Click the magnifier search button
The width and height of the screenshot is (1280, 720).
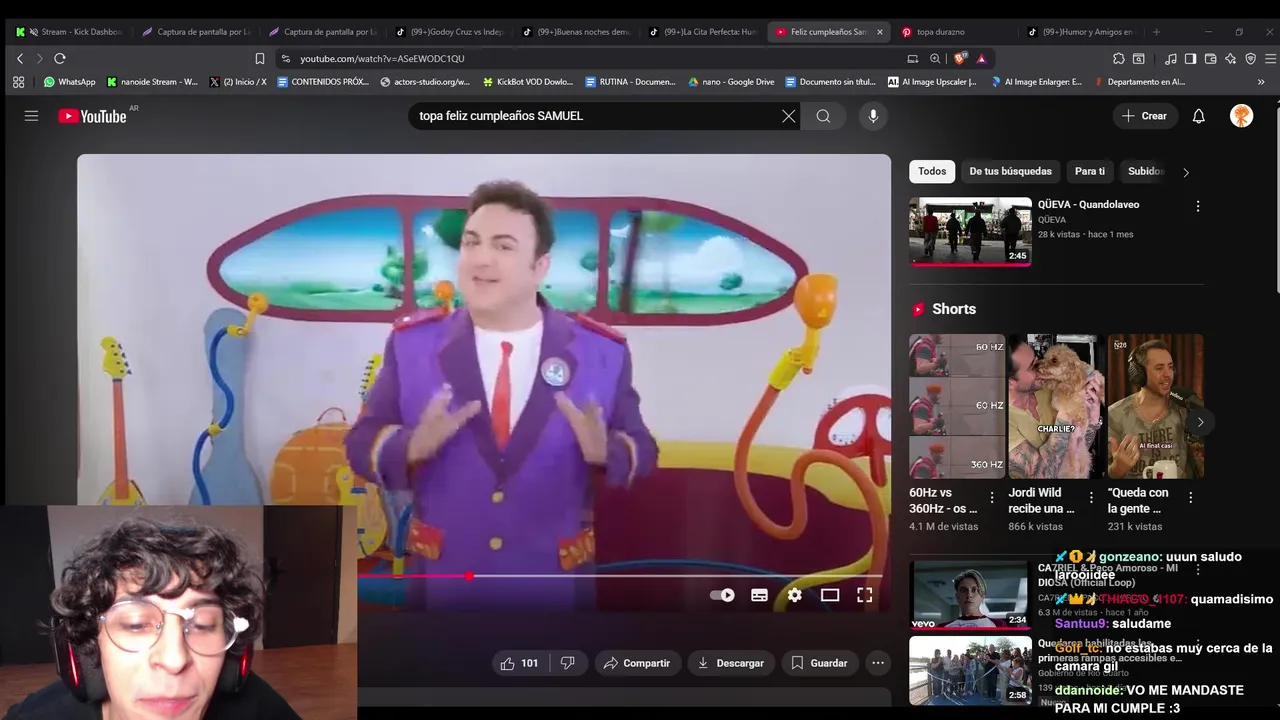pos(823,116)
